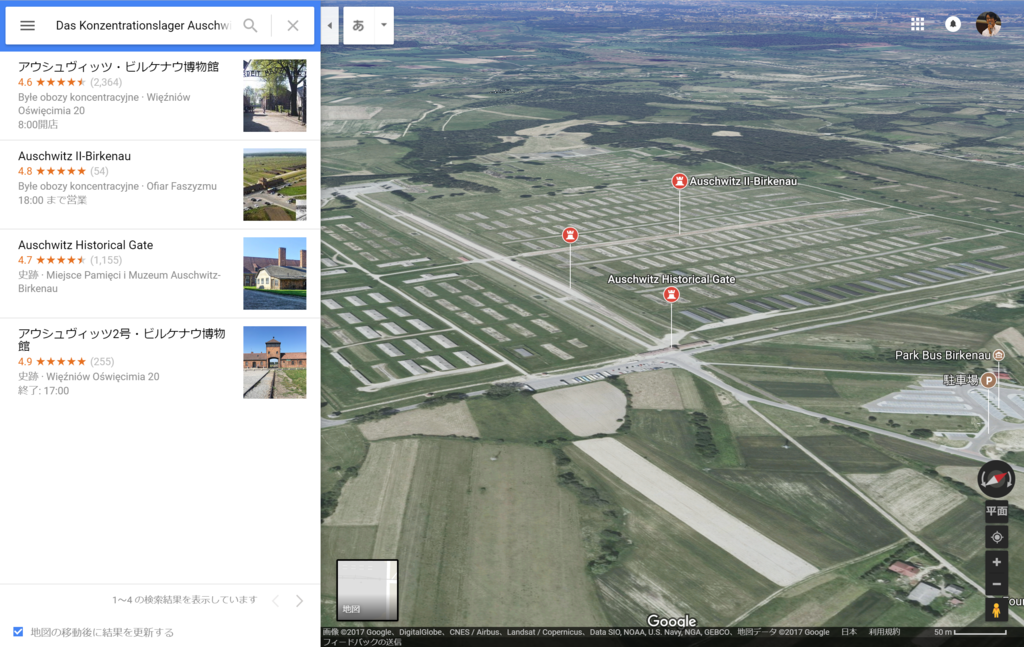Click the Auschwitz II-Birkenau aerial photo

275,184
